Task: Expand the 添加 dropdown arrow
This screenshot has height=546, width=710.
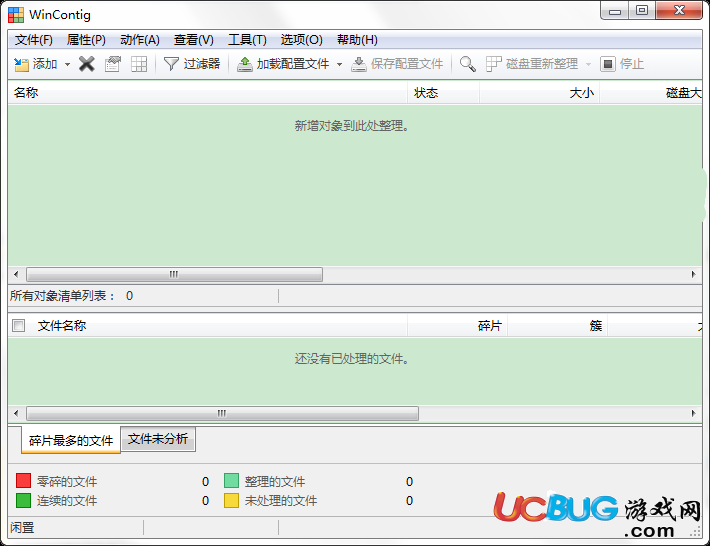Action: [x=67, y=64]
